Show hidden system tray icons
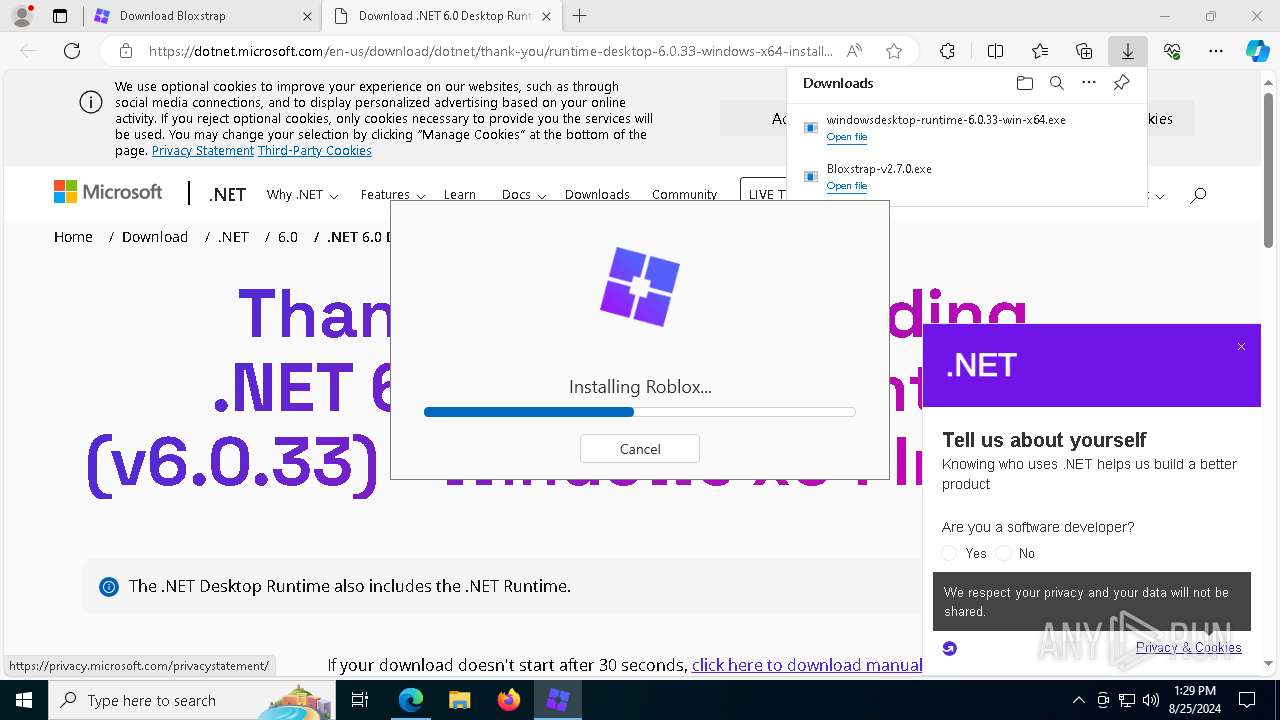The width and height of the screenshot is (1280, 720). pos(1078,700)
